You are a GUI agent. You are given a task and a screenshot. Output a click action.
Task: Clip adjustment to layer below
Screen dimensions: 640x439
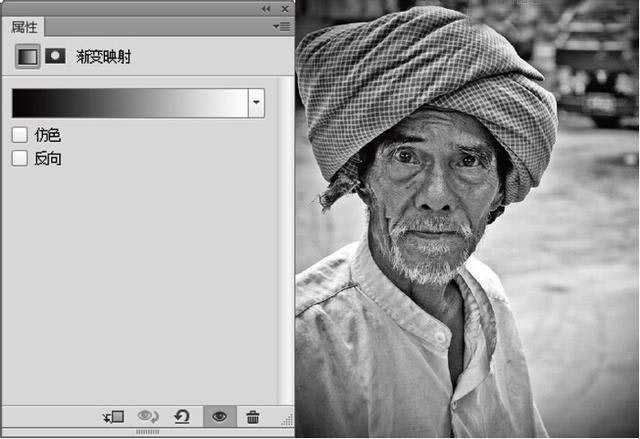[113, 416]
